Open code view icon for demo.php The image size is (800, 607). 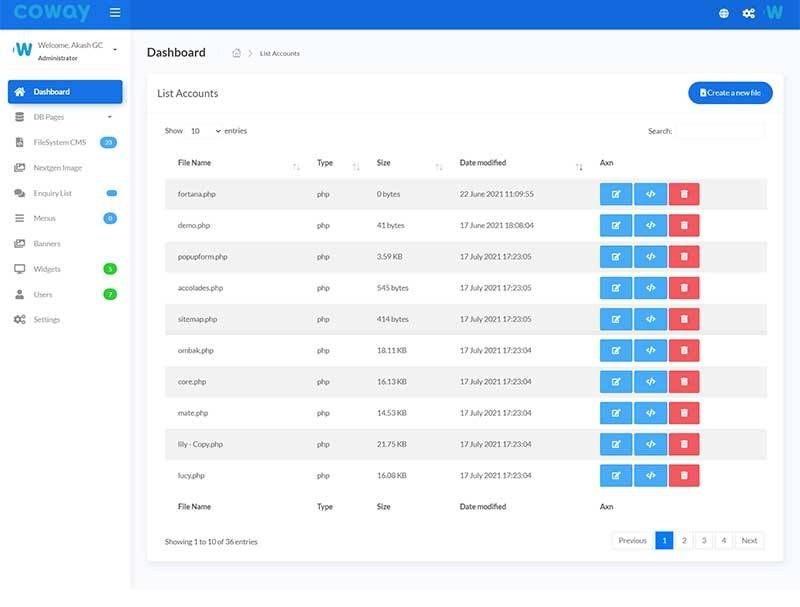point(650,225)
